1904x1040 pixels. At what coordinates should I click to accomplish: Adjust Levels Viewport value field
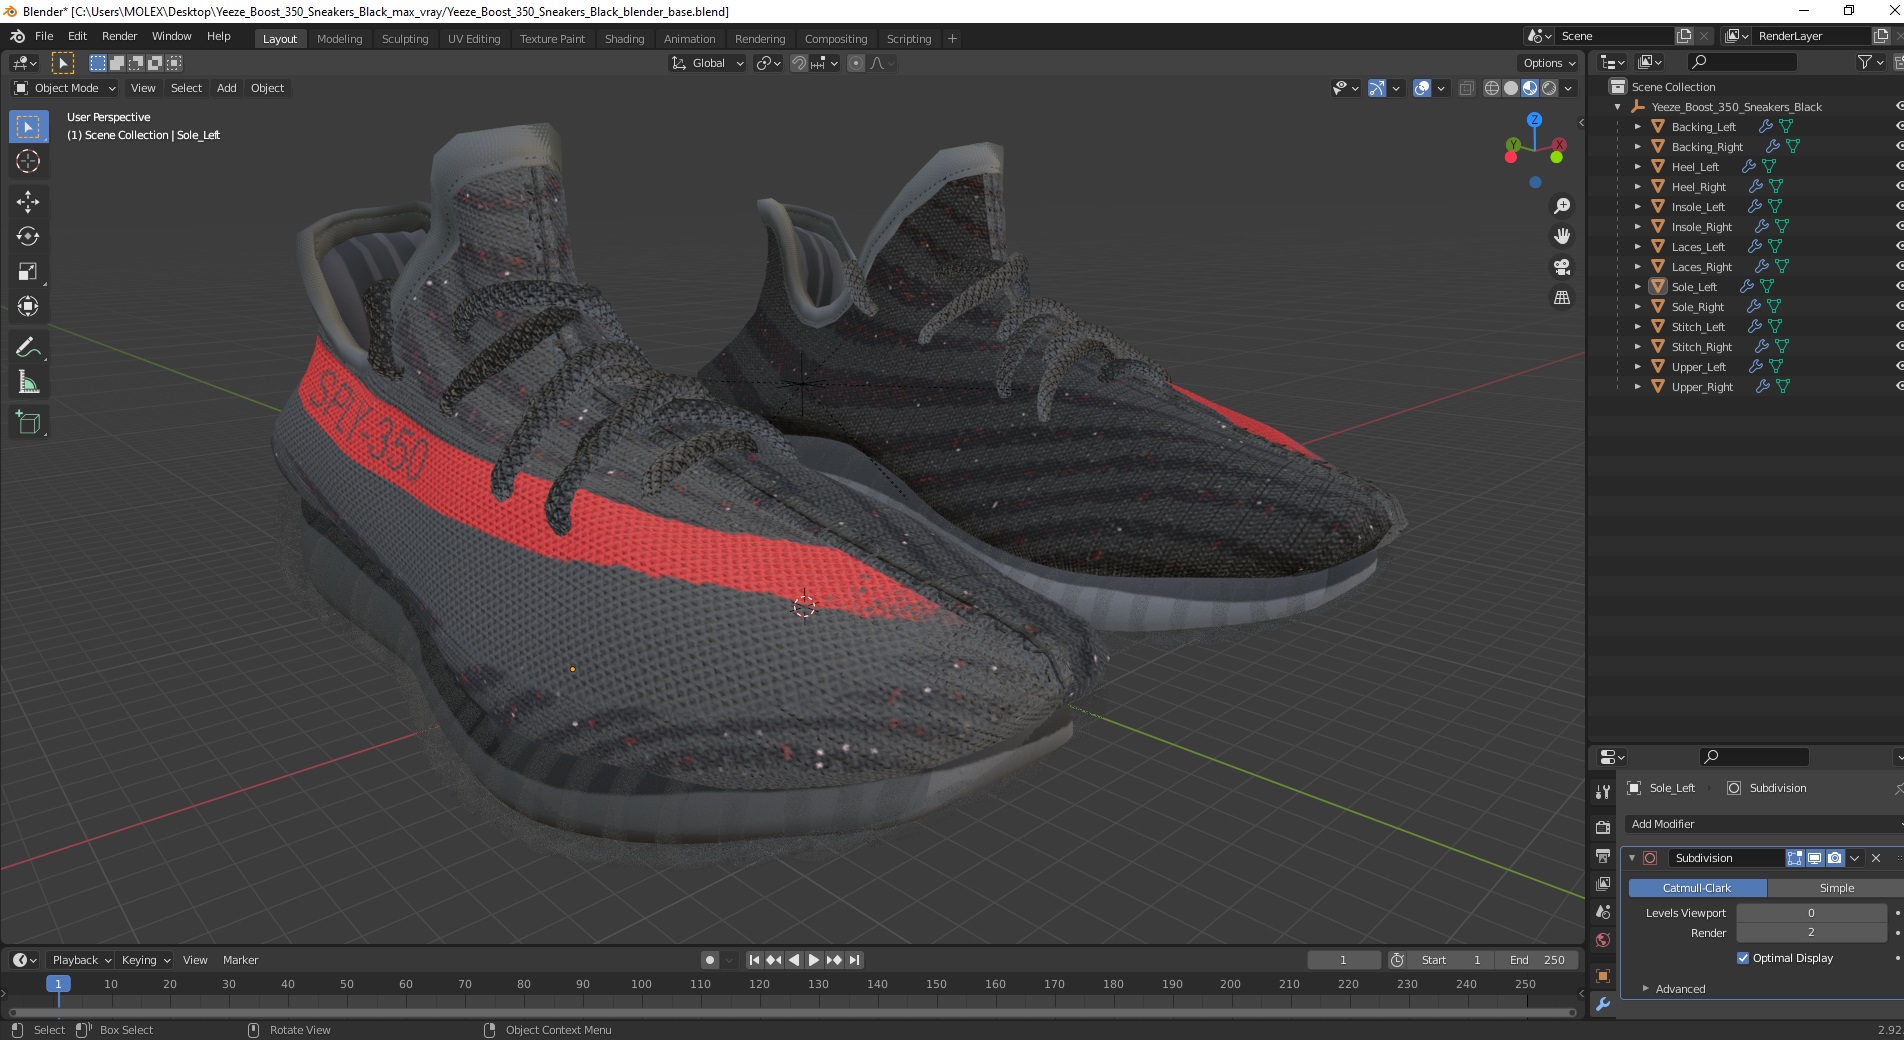(x=1811, y=913)
